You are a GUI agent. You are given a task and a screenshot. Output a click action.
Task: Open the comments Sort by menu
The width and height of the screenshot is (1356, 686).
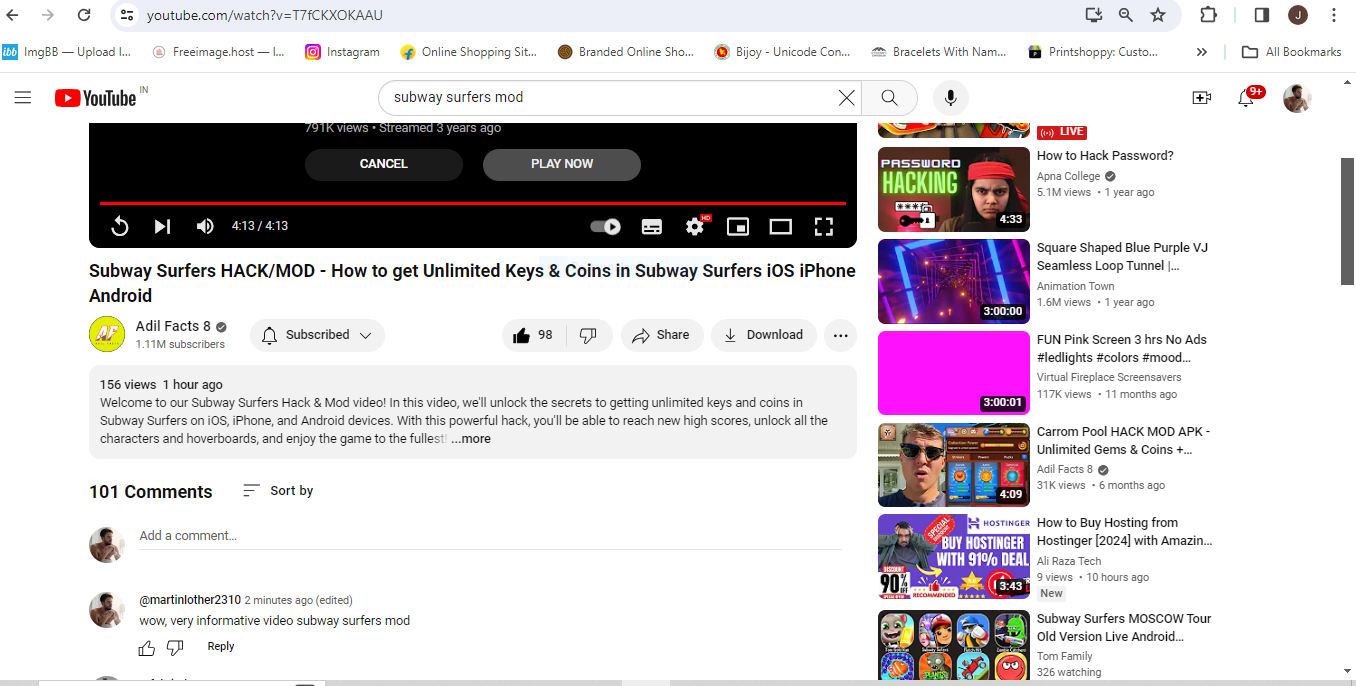coord(278,491)
